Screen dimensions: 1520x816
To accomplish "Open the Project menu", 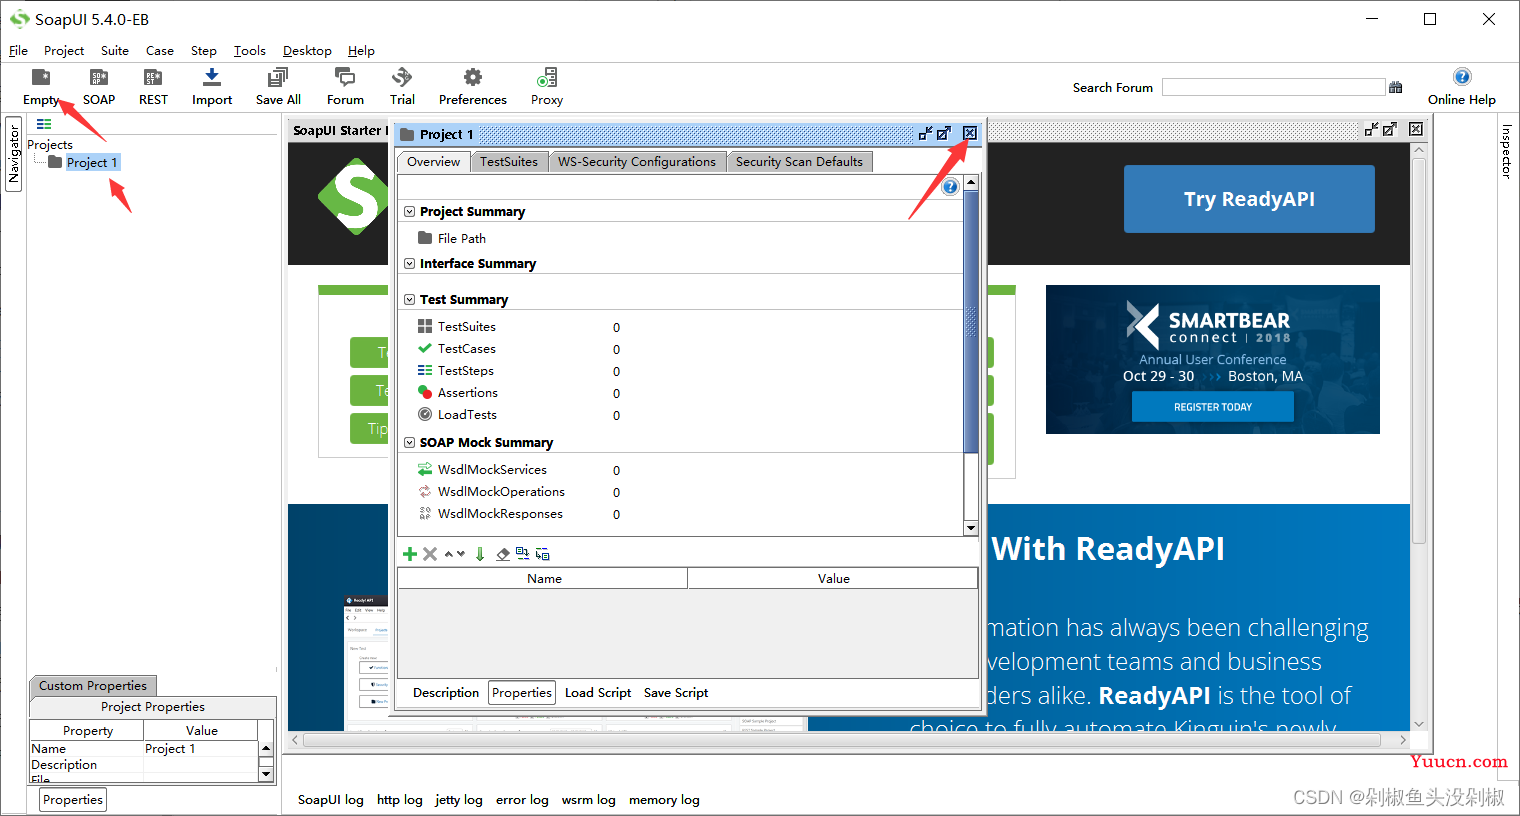I will click(64, 51).
